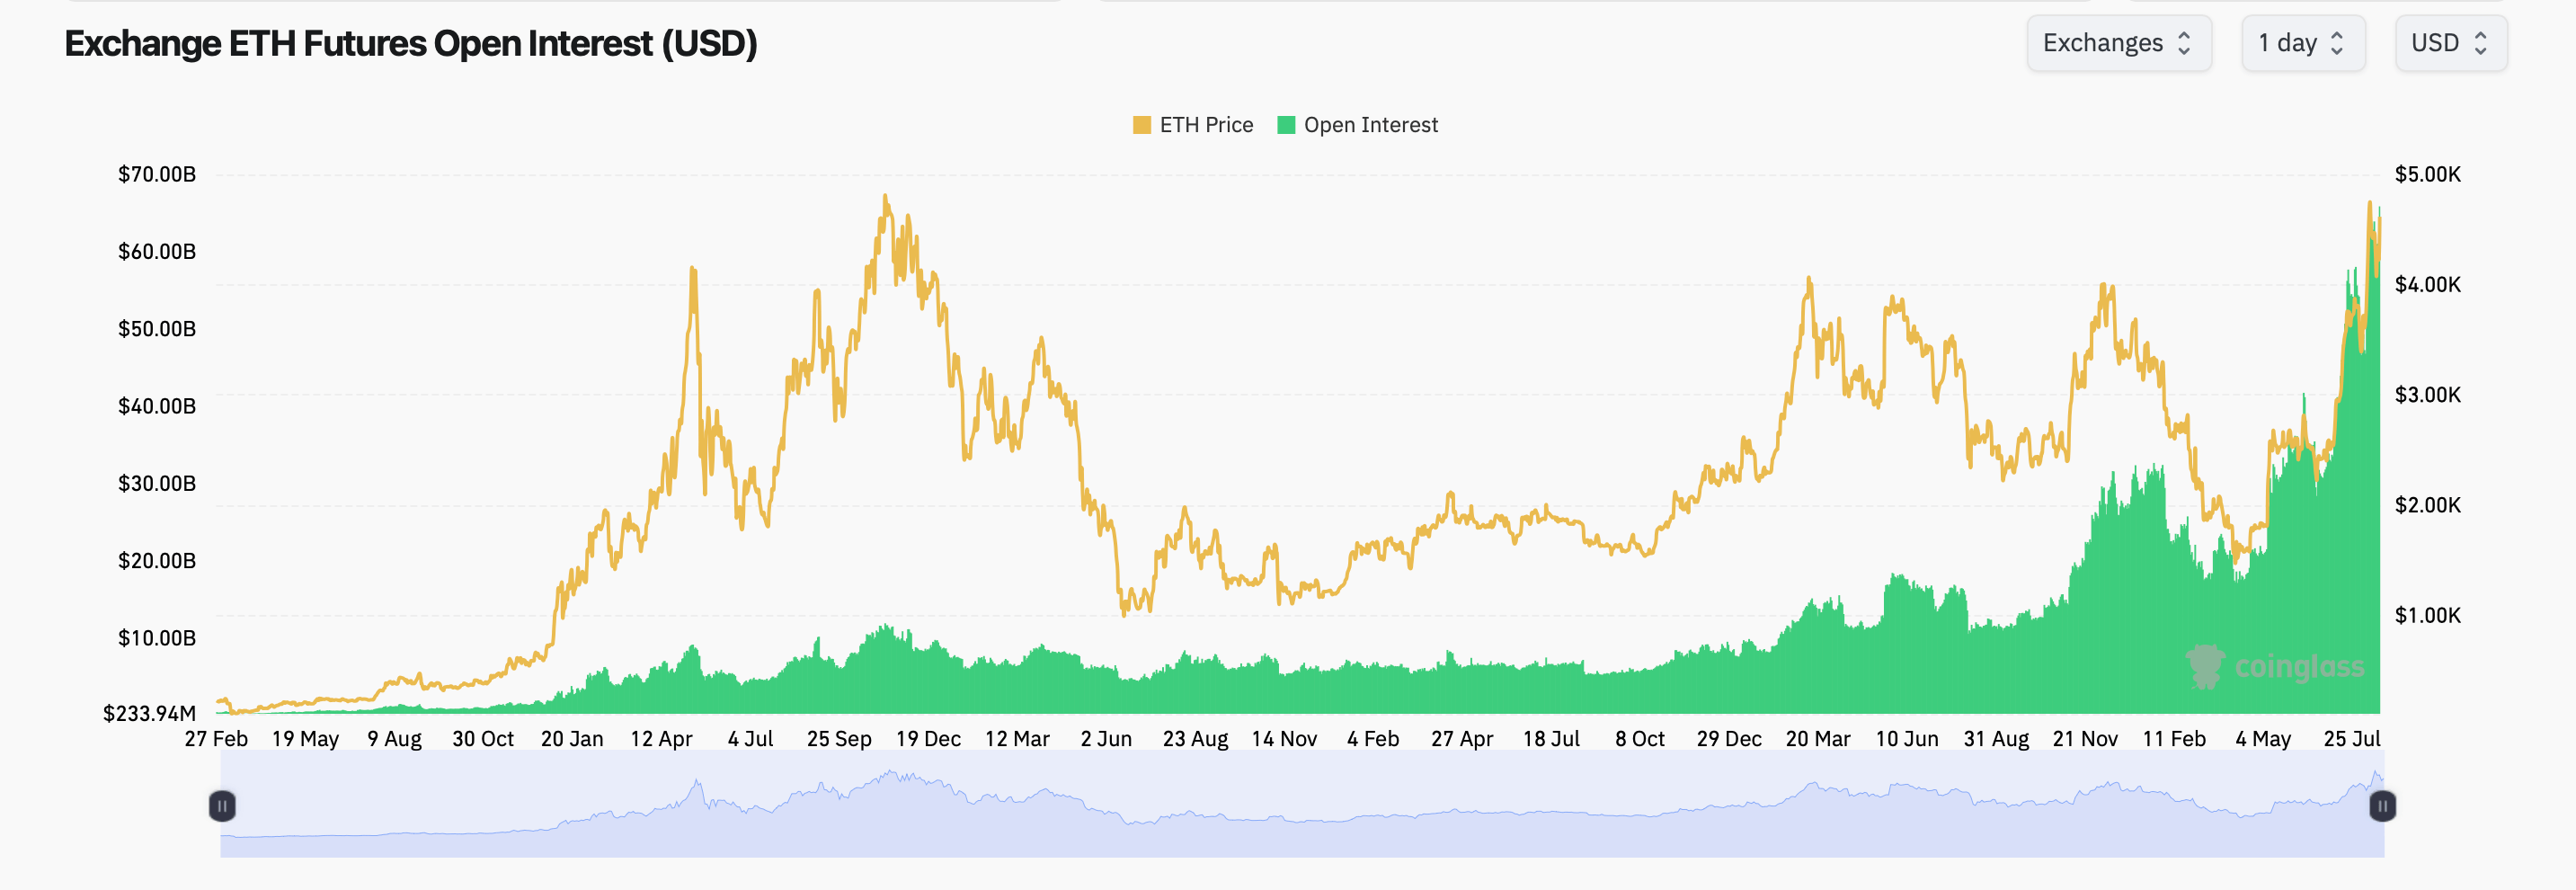Hide the Open Interest series via its legend
Screen dimensions: 2576x890
point(1358,124)
